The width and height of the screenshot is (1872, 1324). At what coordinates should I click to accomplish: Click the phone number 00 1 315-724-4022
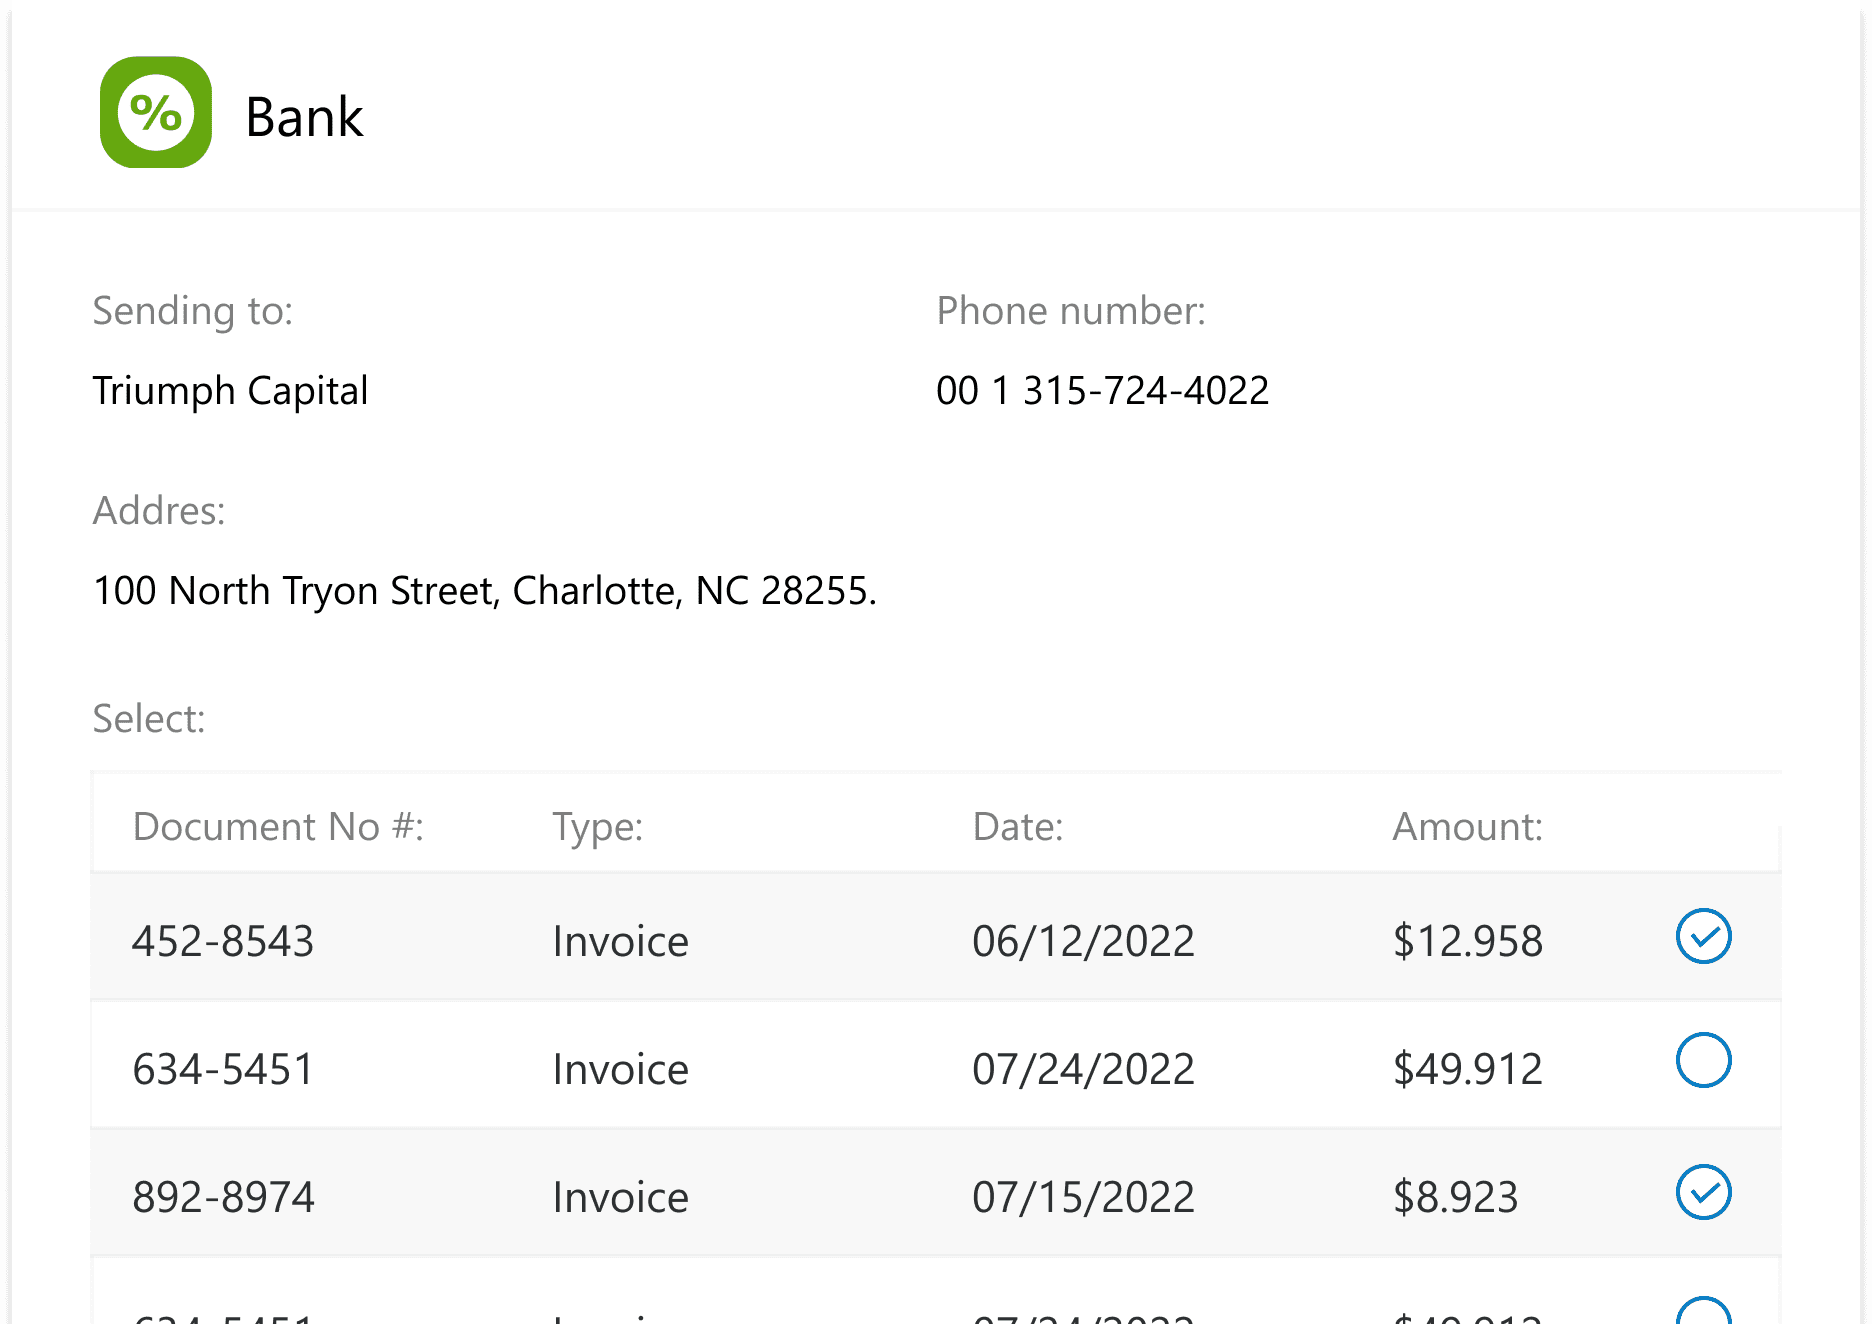pos(1102,390)
